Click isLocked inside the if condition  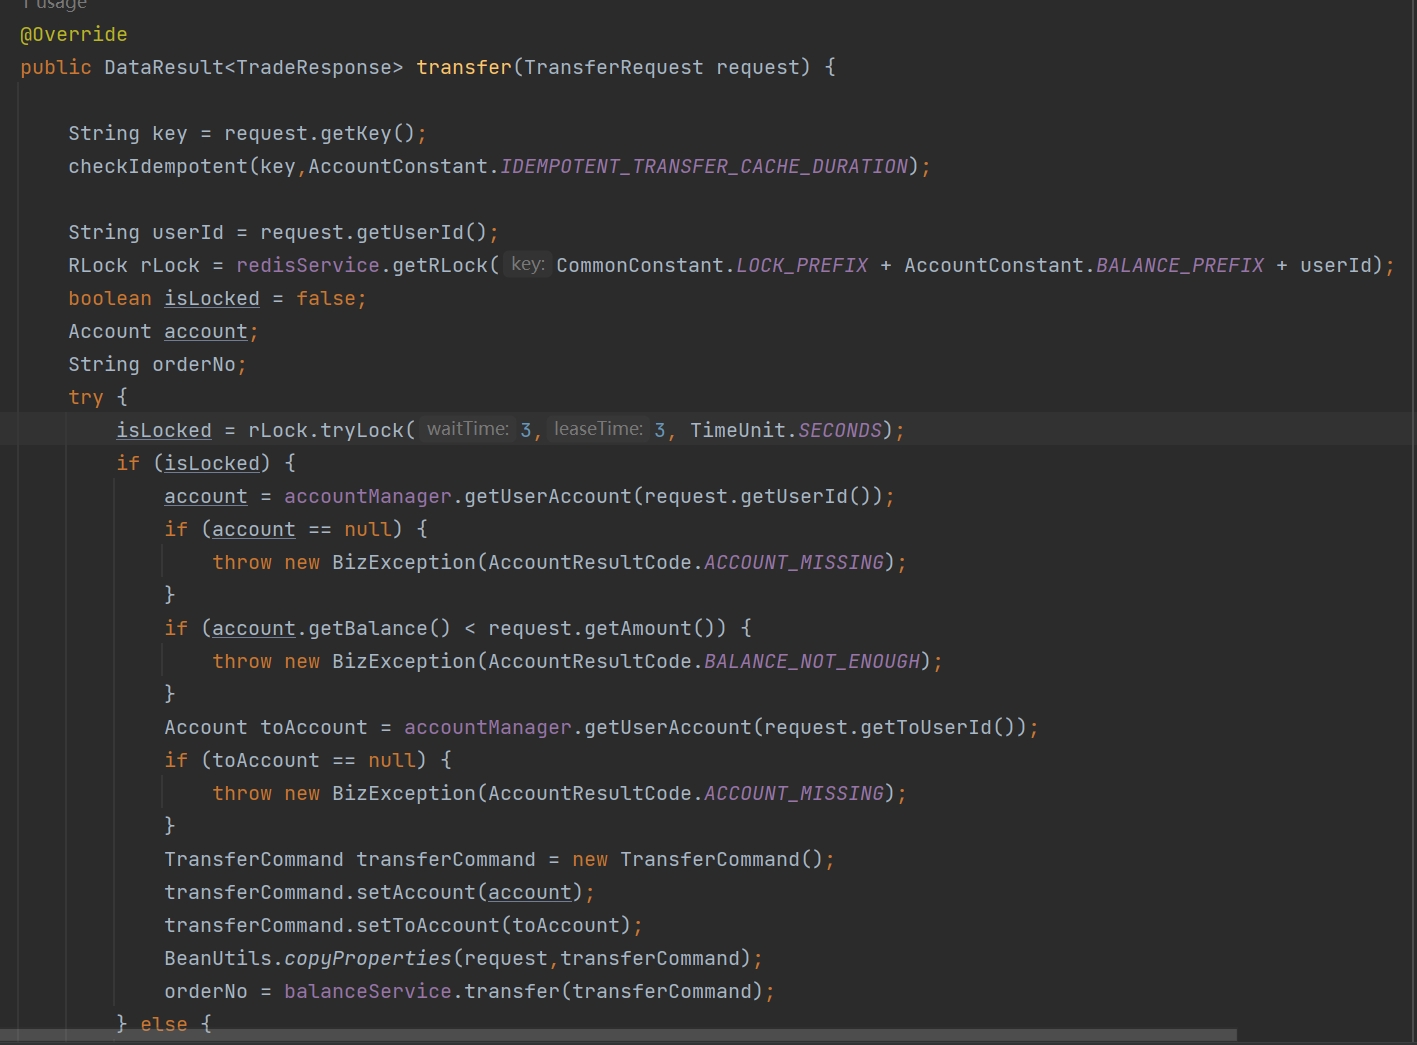(x=212, y=464)
